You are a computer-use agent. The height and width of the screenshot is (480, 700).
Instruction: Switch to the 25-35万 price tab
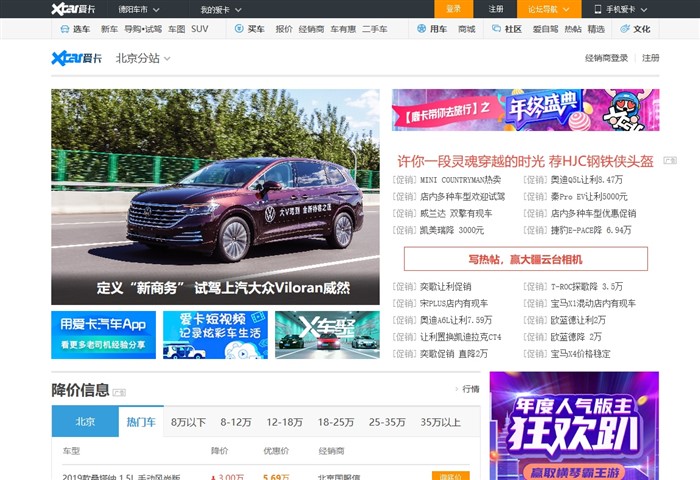coord(387,422)
